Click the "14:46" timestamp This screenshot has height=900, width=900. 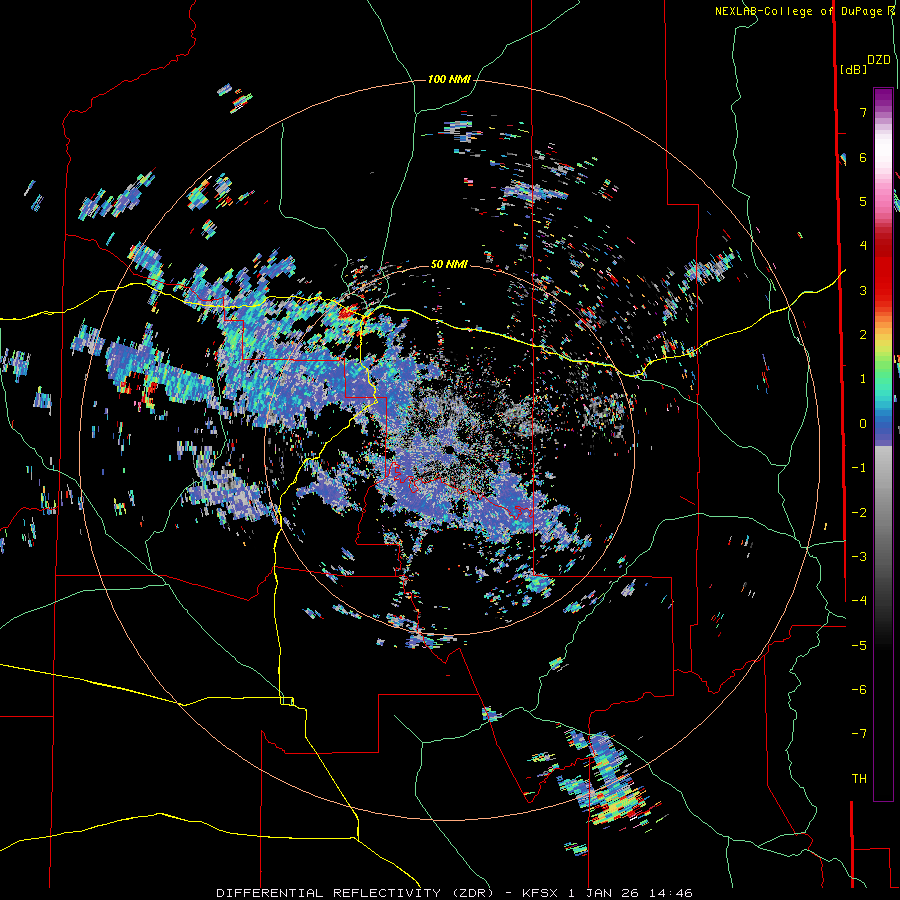coord(670,893)
